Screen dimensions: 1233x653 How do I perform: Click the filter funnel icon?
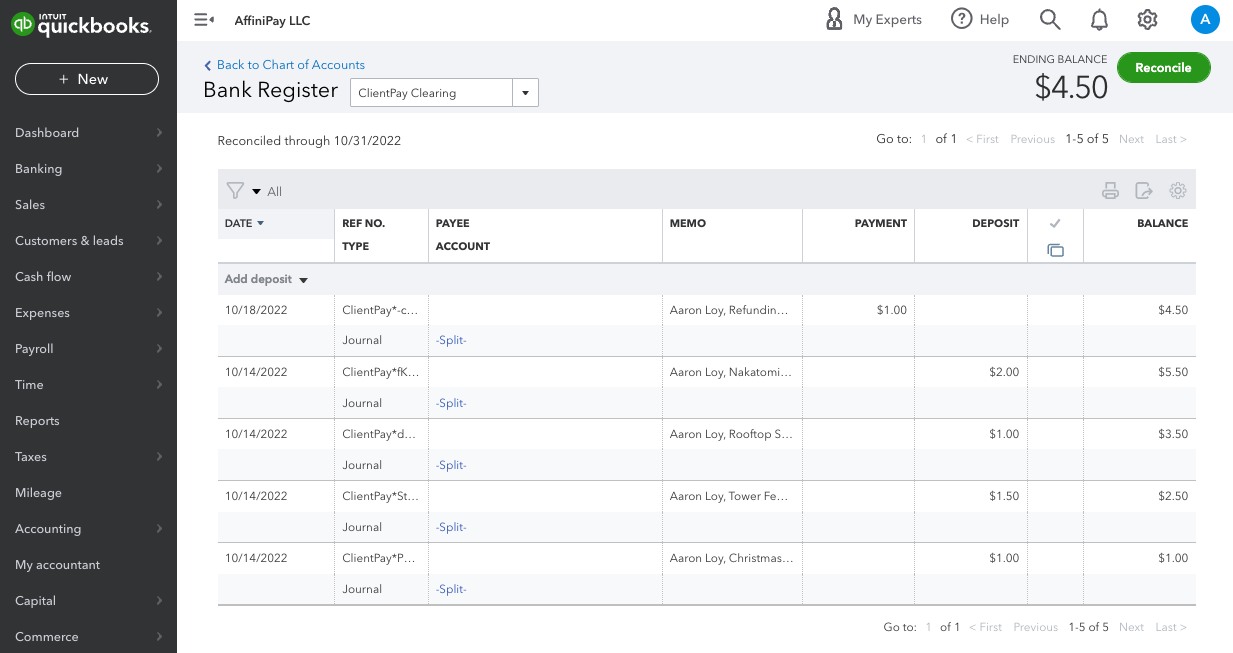(235, 191)
